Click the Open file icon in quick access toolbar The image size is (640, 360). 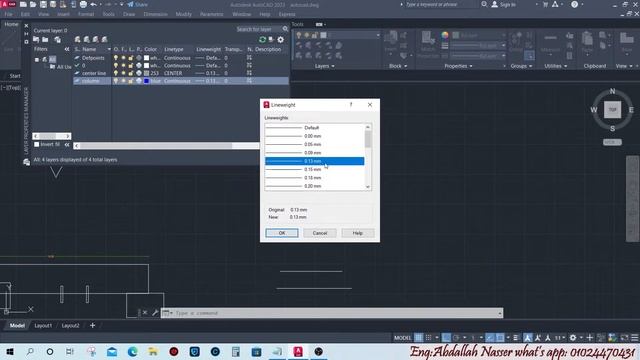[x=33, y=4]
